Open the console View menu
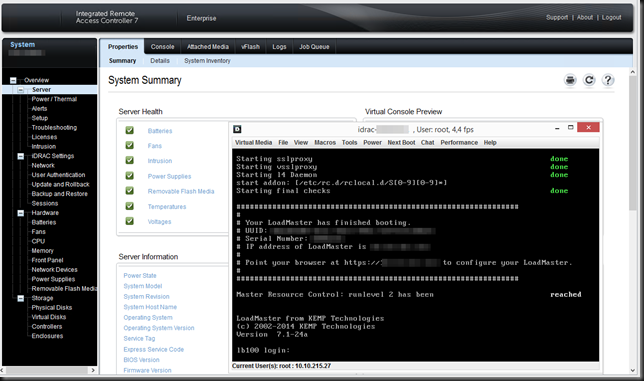Viewport: 644px width, 381px height. (301, 142)
